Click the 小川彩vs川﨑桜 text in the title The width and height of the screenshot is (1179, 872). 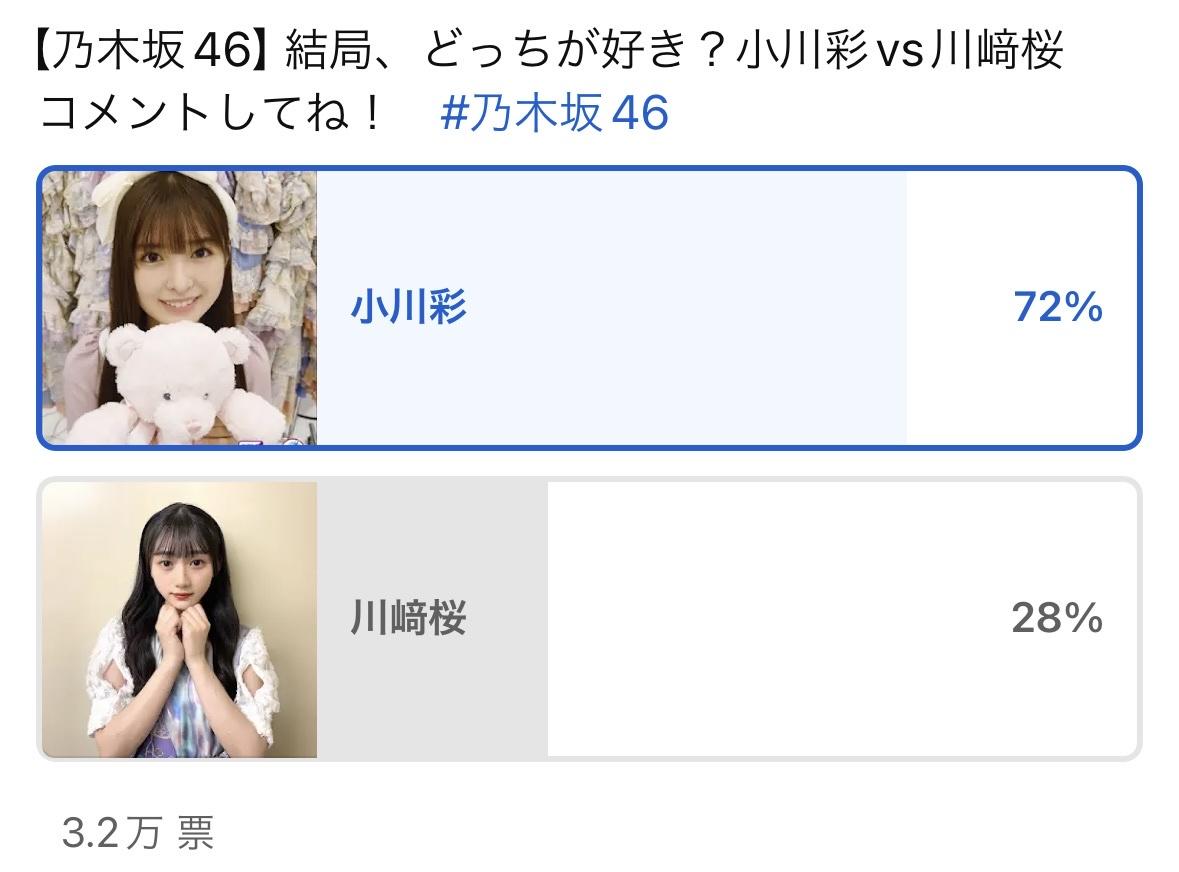(x=899, y=50)
